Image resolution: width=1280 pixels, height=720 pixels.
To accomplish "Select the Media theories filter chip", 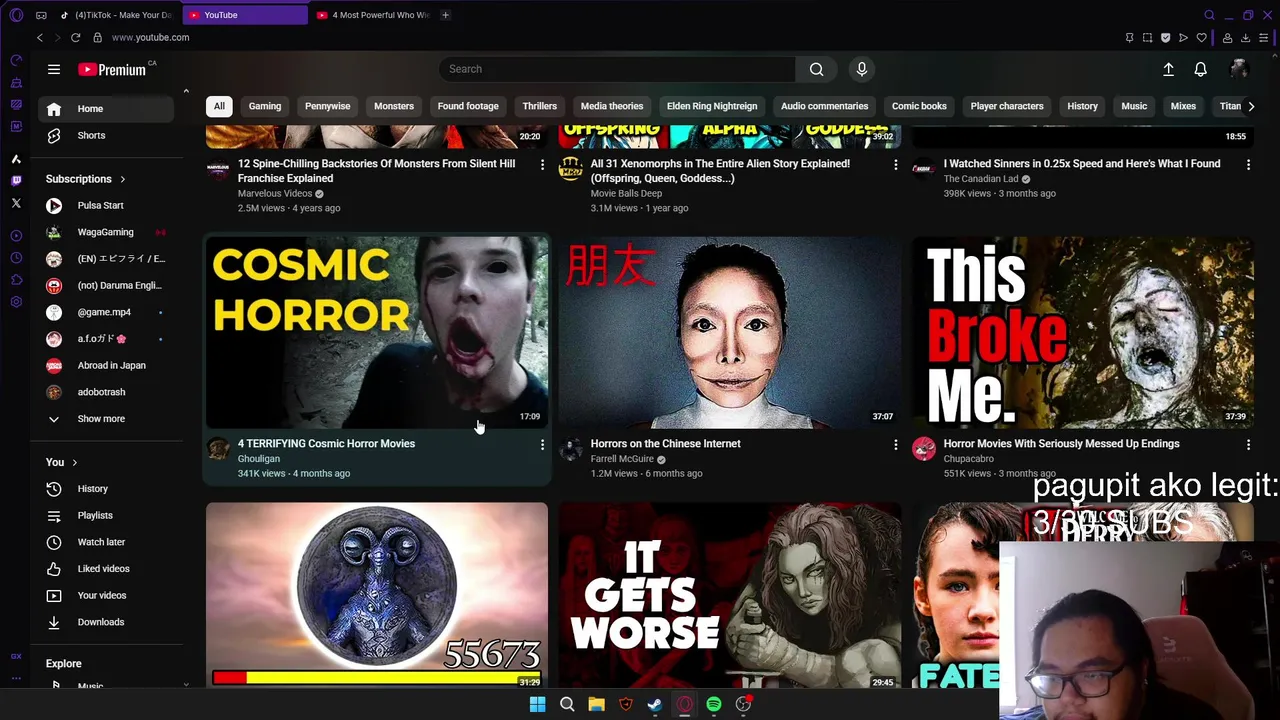I will 612,106.
